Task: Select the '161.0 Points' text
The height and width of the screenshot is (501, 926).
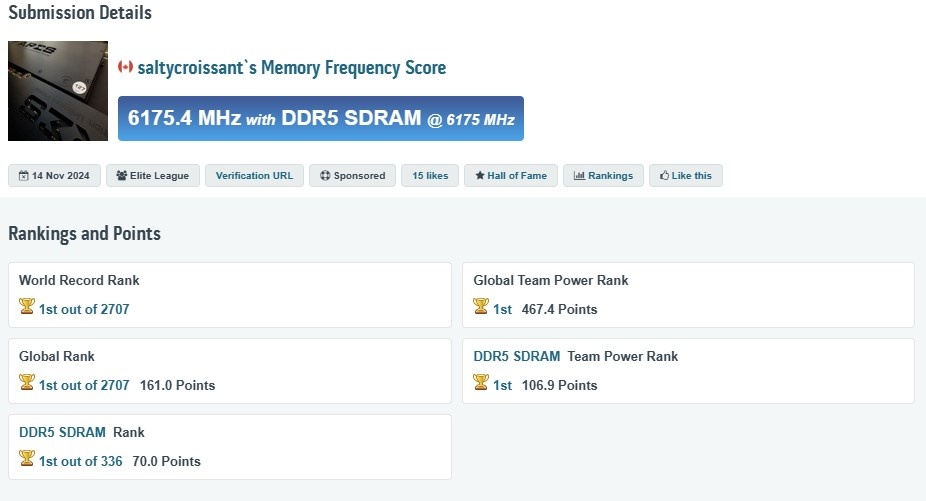Action: point(177,385)
